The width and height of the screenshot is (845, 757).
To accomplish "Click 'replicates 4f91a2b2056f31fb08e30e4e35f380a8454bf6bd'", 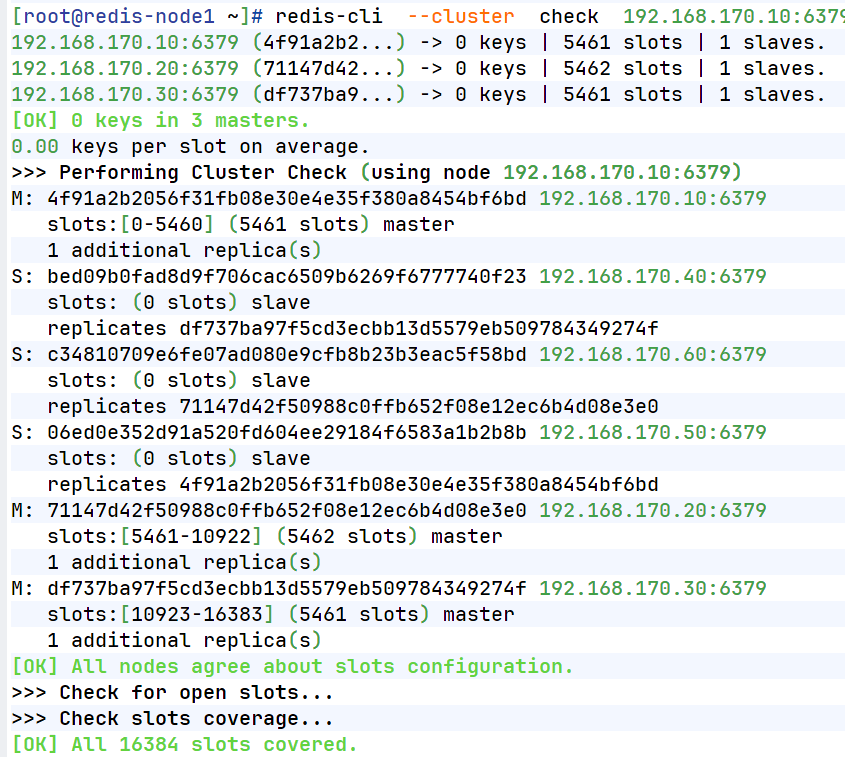I will [x=353, y=485].
